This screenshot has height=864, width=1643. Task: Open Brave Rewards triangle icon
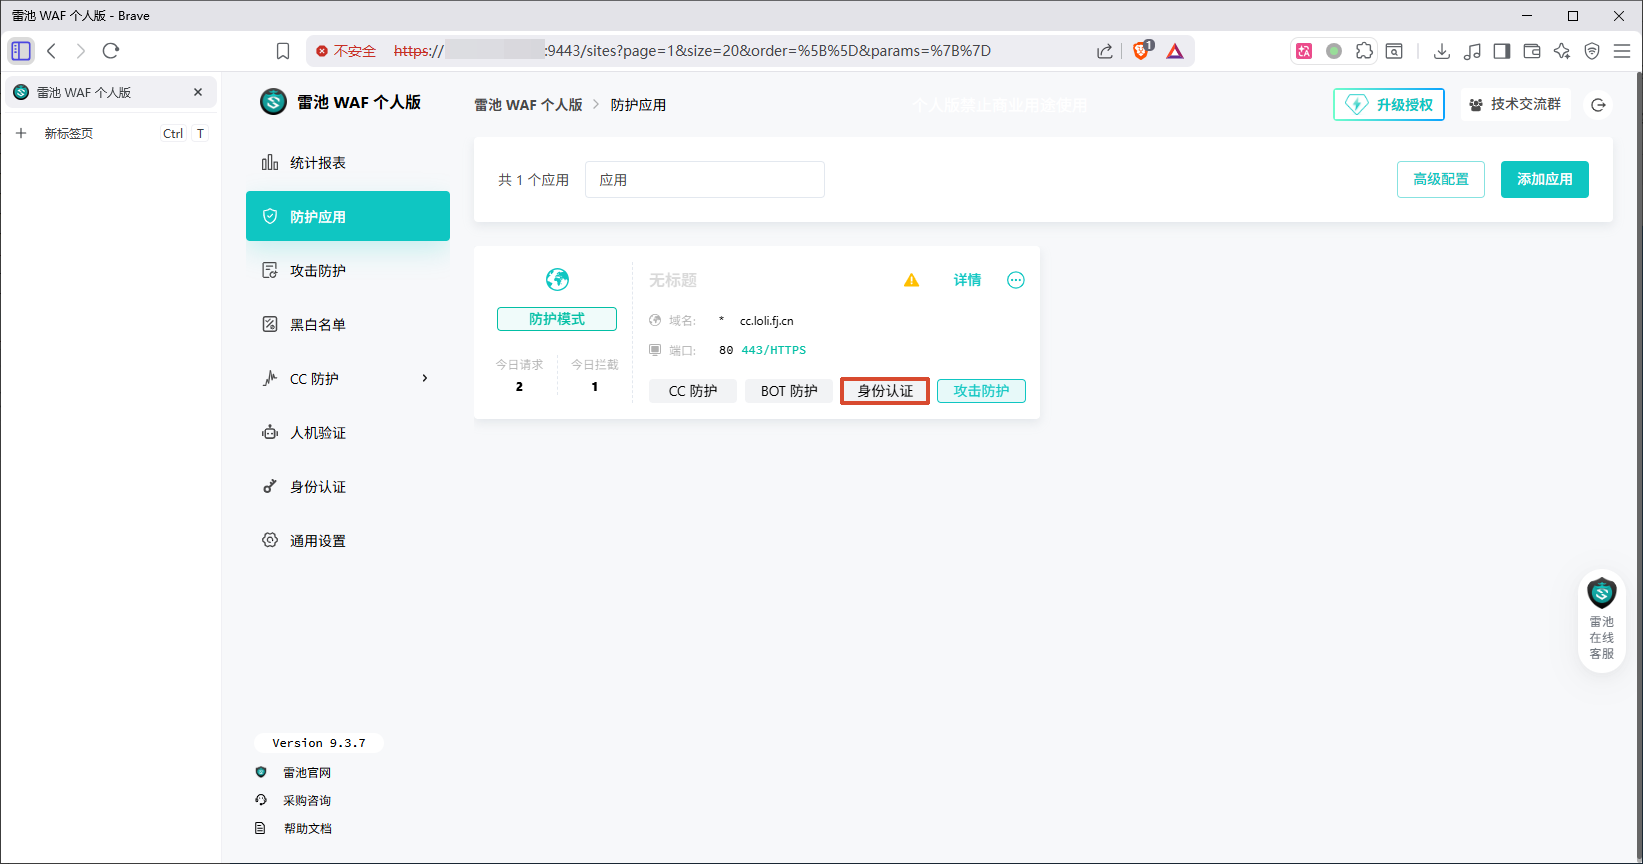[x=1175, y=51]
